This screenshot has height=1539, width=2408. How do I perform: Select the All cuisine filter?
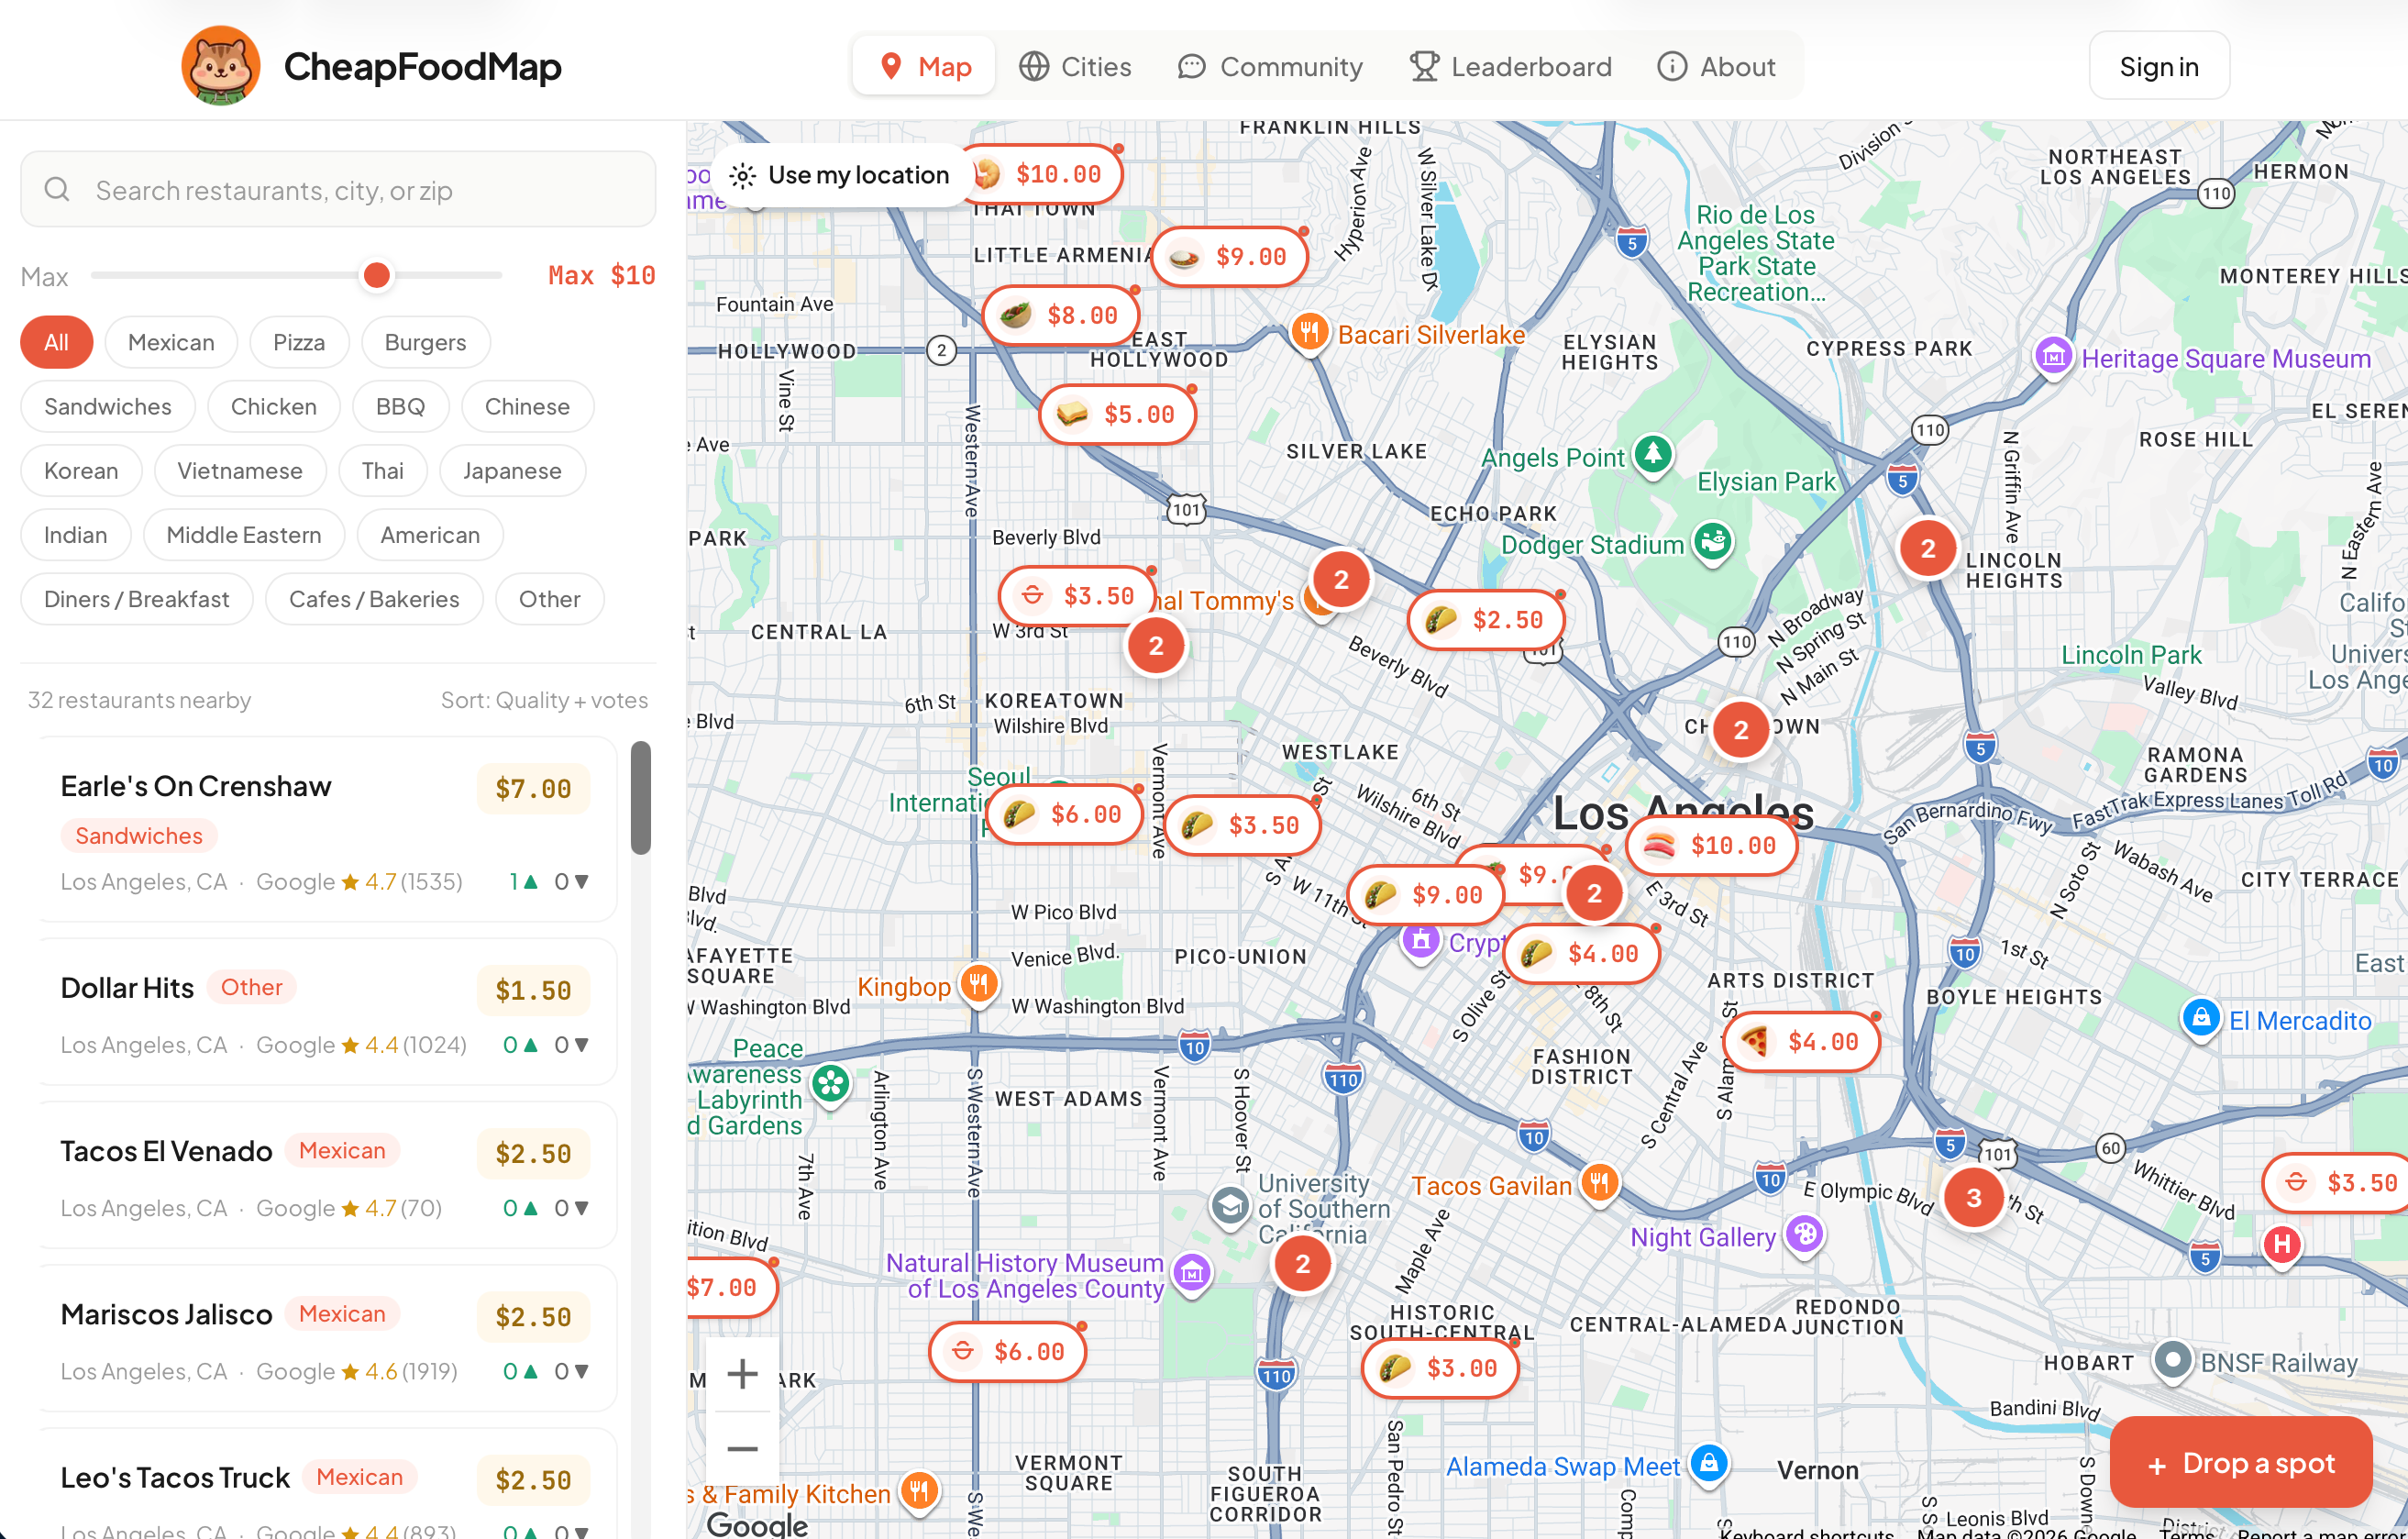56,343
